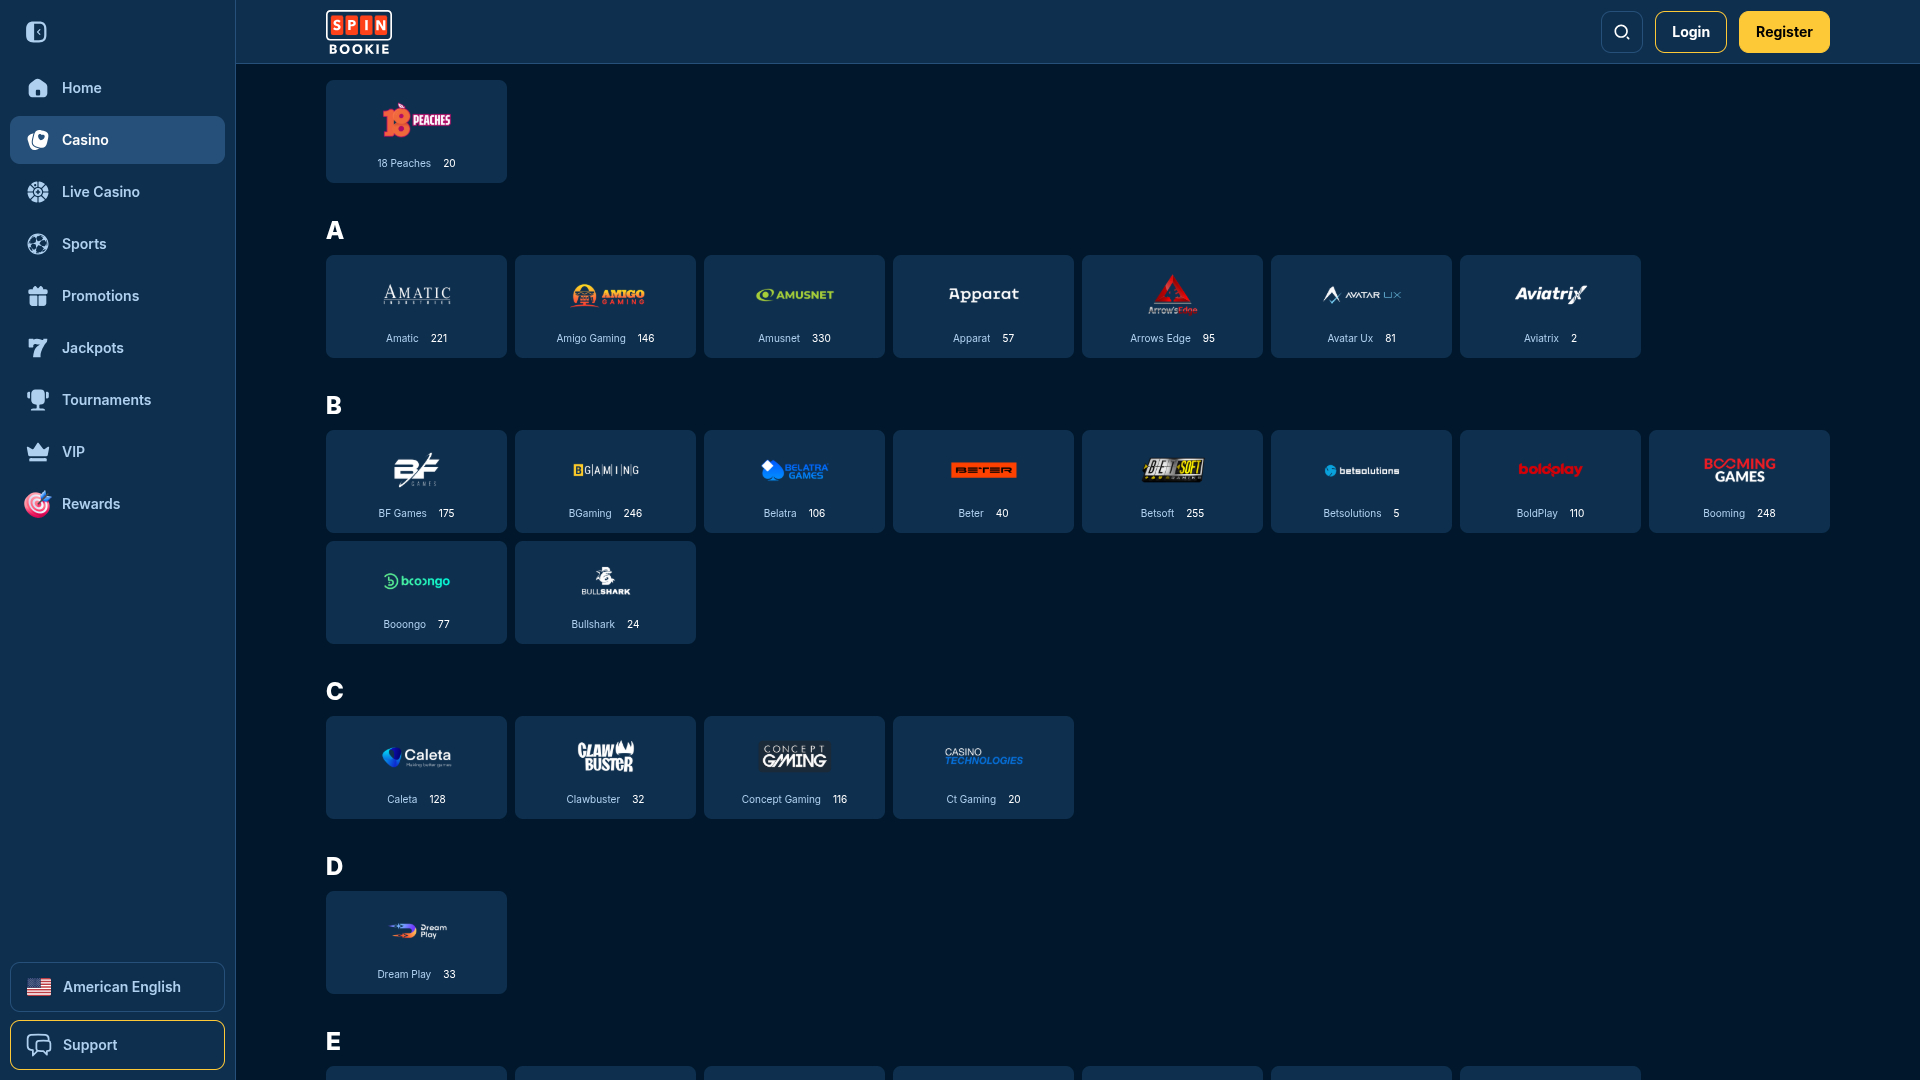This screenshot has height=1080, width=1920.
Task: Open the Booongo provider card
Action: tap(416, 592)
